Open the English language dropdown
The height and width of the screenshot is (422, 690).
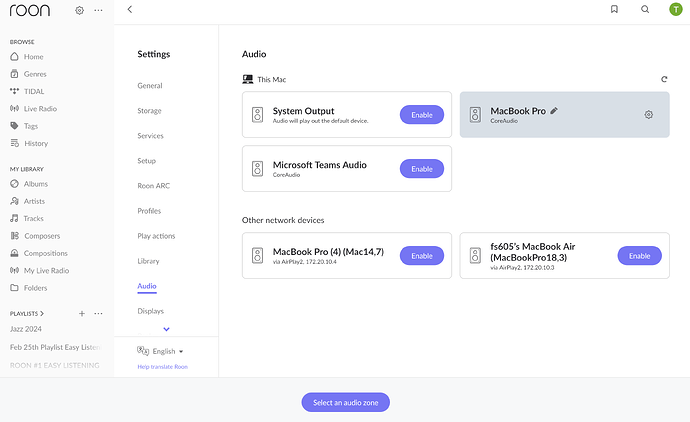pyautogui.click(x=160, y=351)
